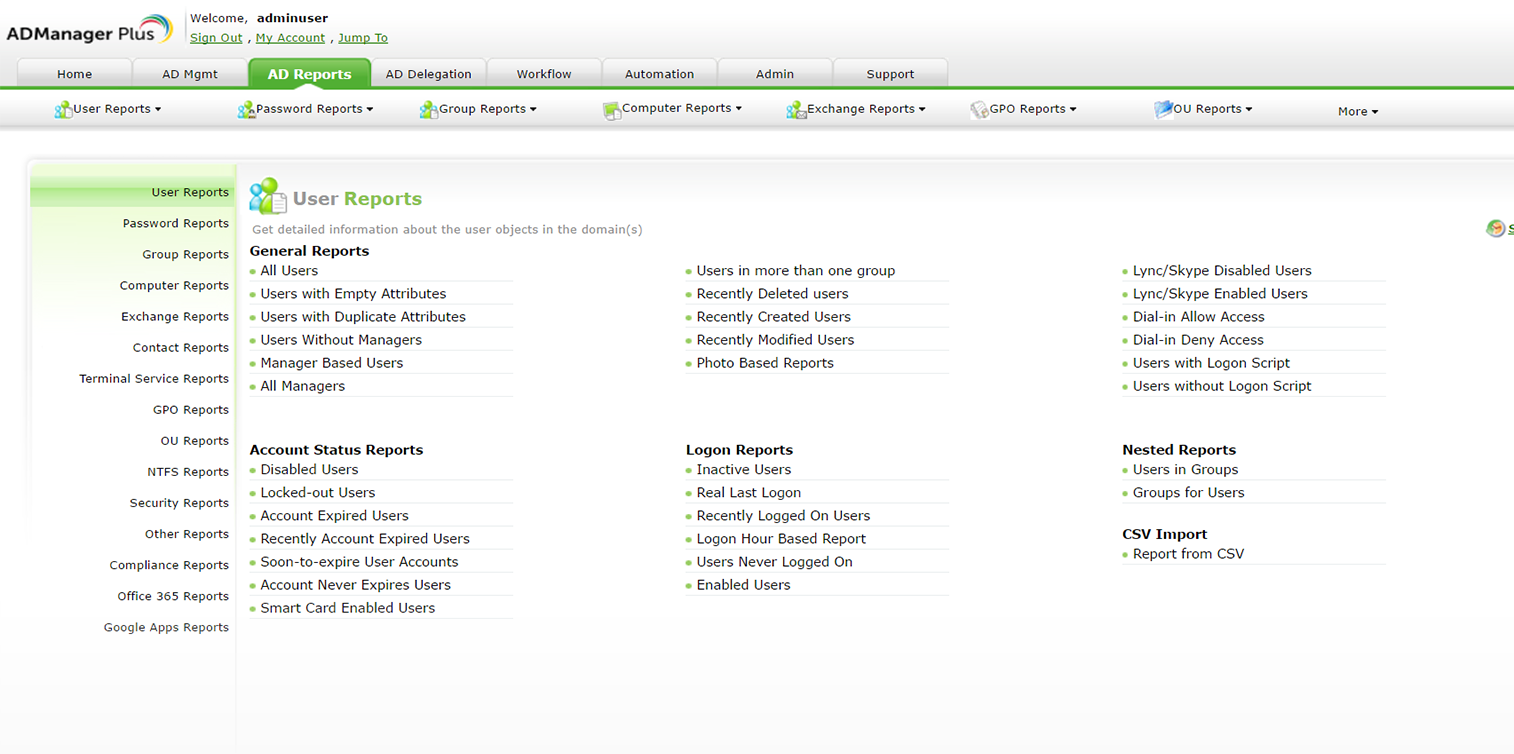Open the Locked-out Users report
The width and height of the screenshot is (1514, 754).
pos(318,493)
